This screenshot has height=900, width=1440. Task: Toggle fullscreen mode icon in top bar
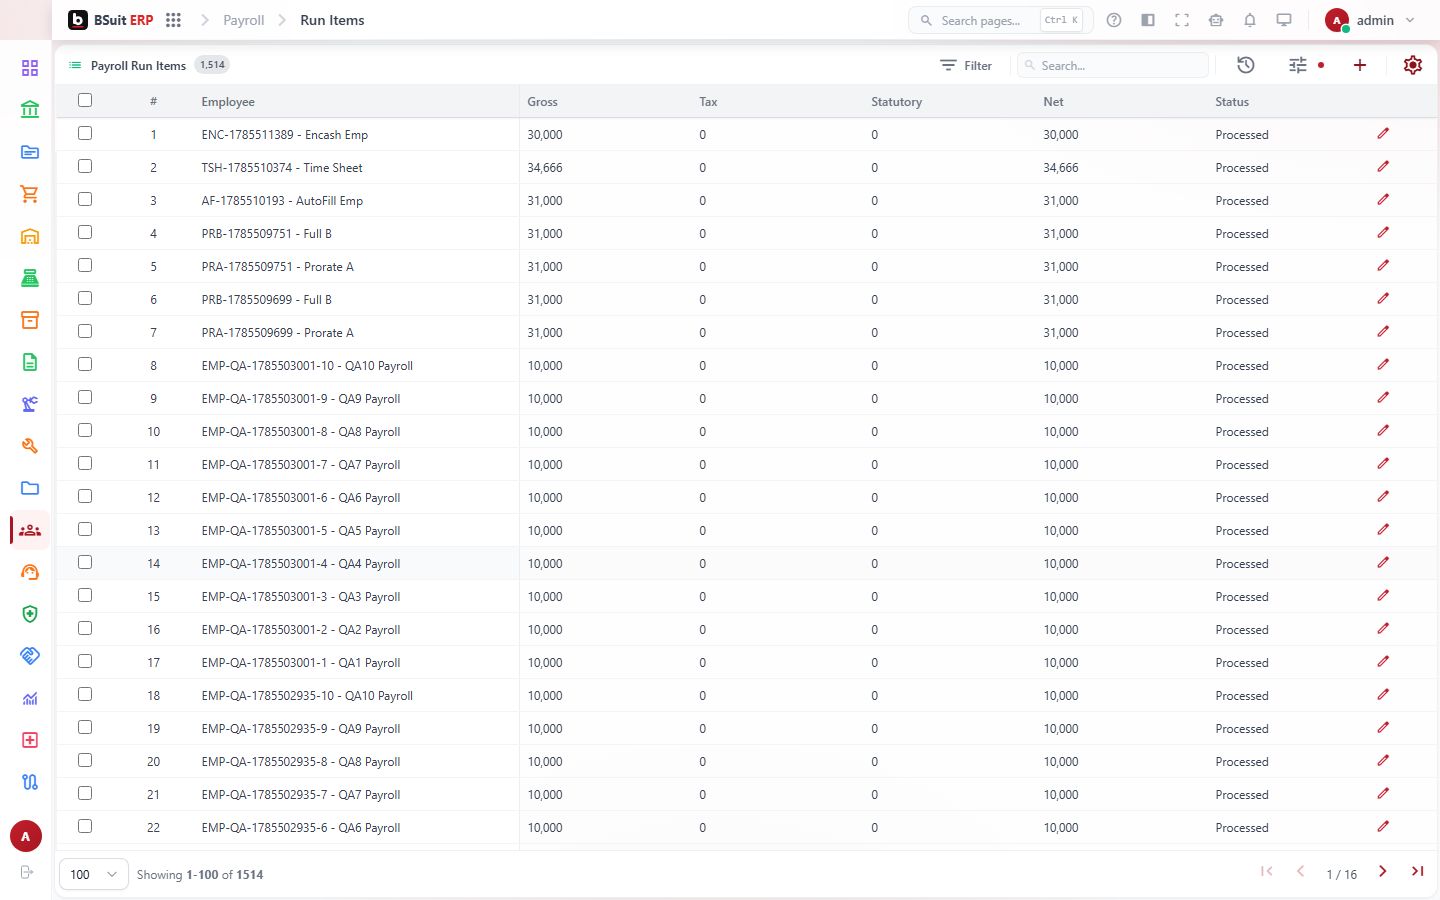[x=1182, y=20]
